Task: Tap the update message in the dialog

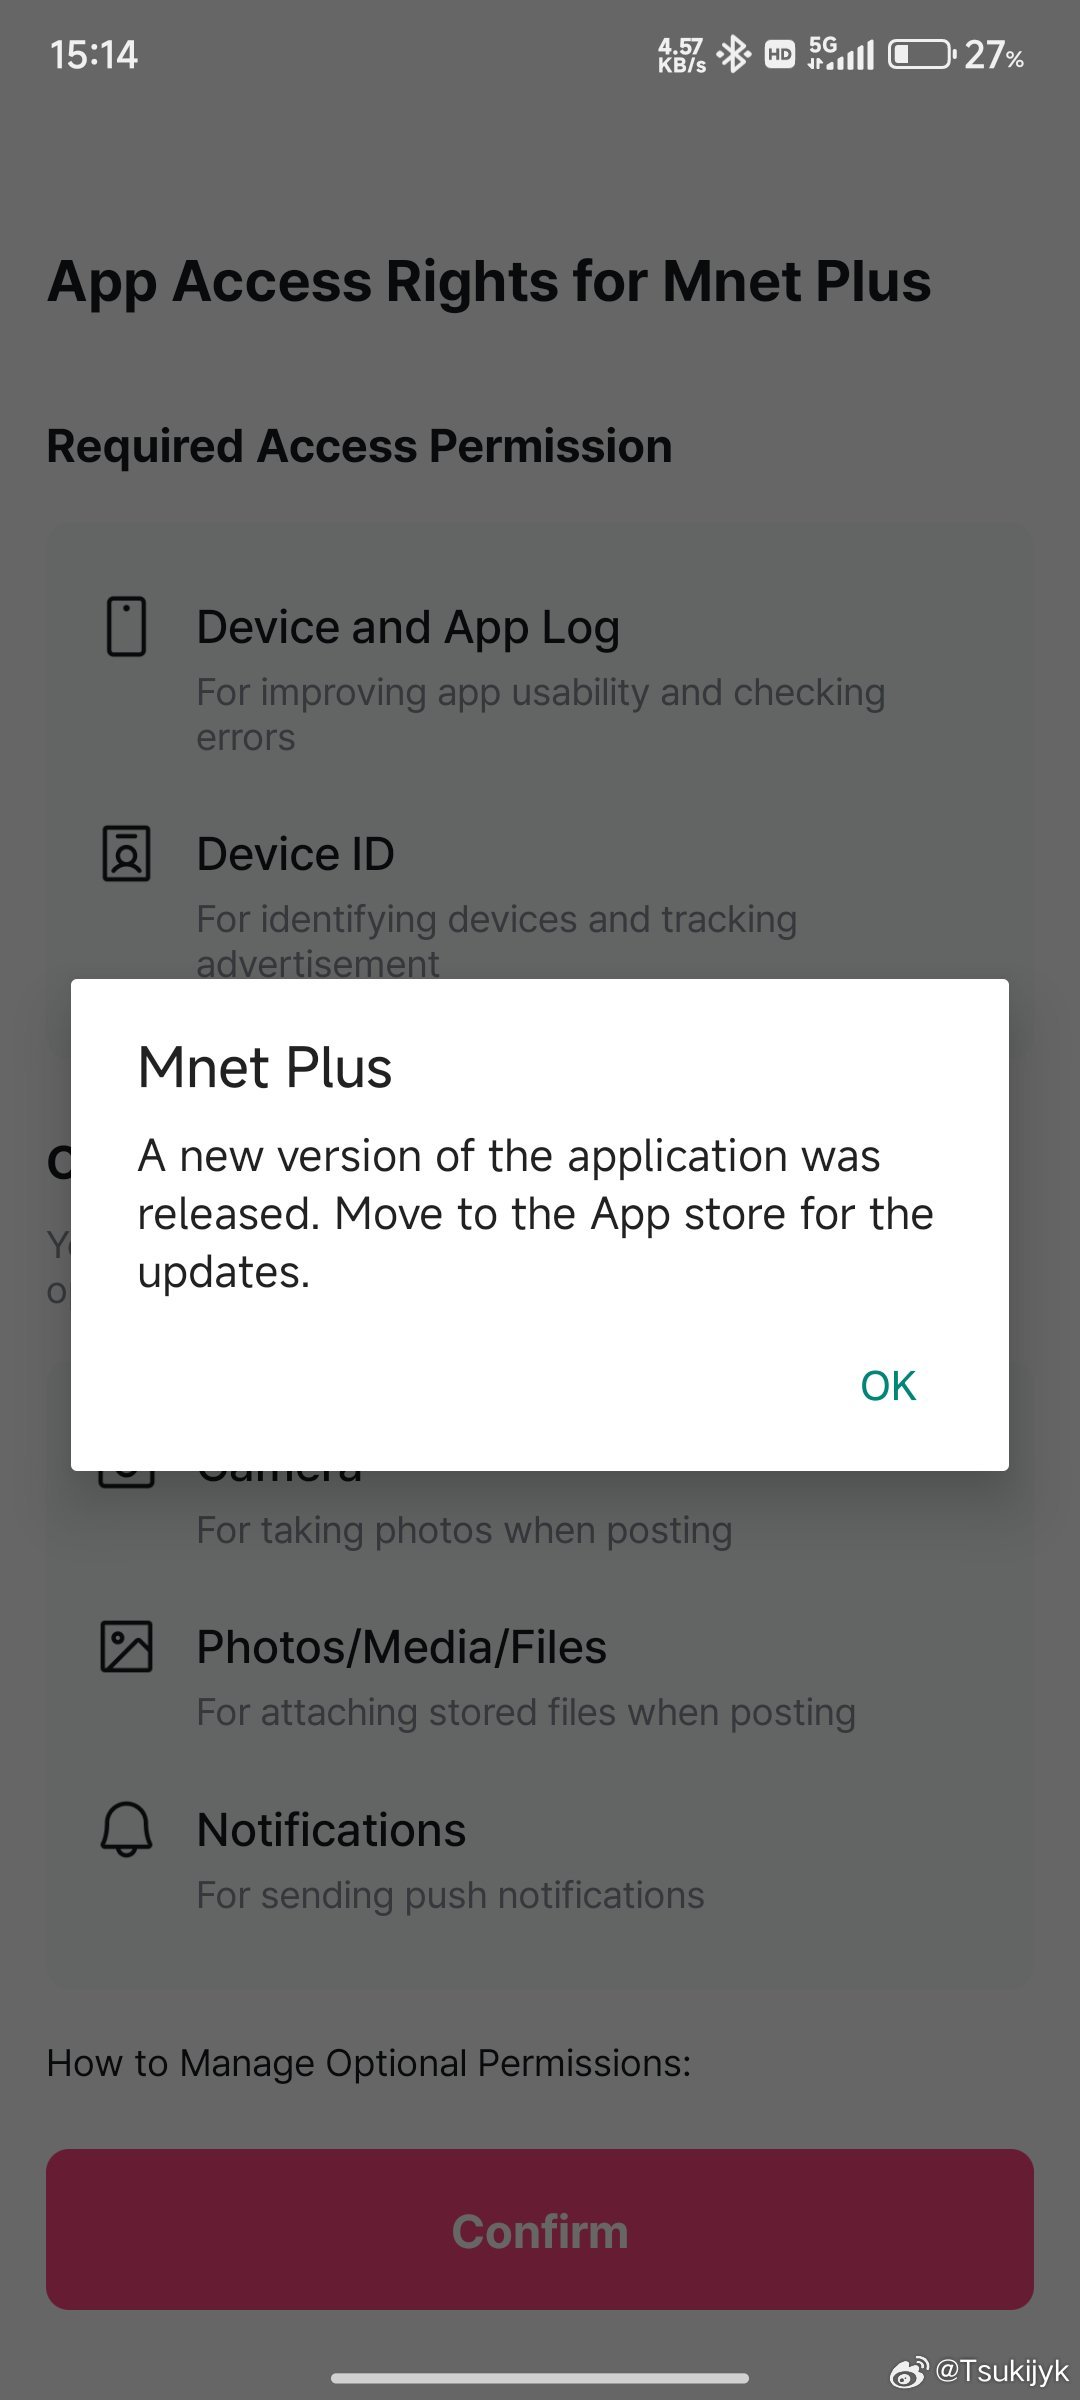Action: [535, 1214]
